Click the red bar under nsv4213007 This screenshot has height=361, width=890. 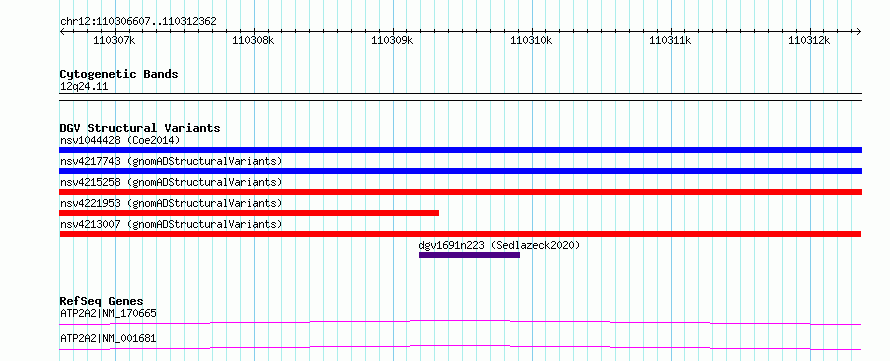pyautogui.click(x=460, y=234)
